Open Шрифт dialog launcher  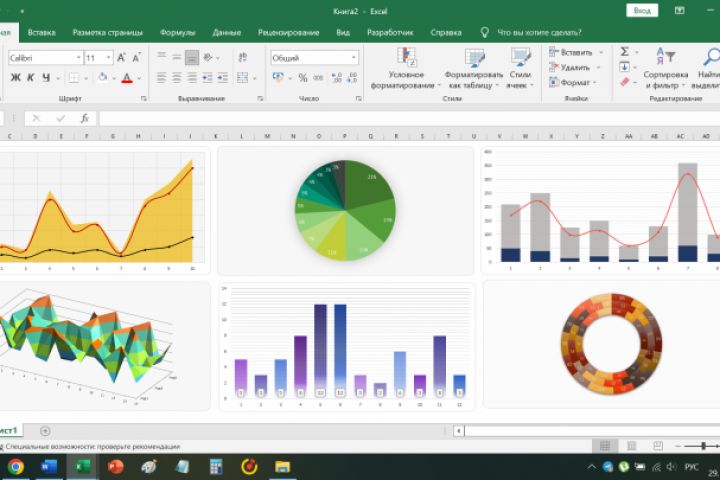(x=144, y=98)
